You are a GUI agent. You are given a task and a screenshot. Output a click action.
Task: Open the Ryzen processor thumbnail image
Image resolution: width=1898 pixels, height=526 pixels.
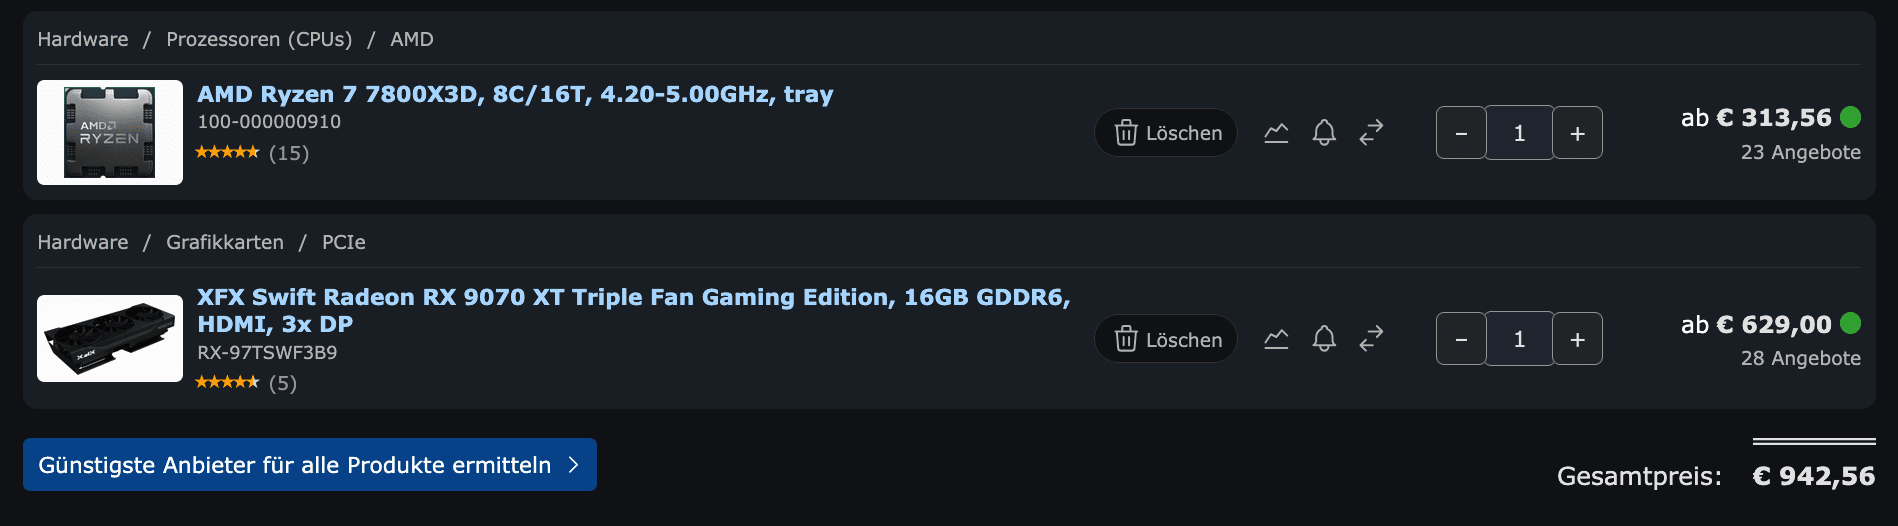110,133
